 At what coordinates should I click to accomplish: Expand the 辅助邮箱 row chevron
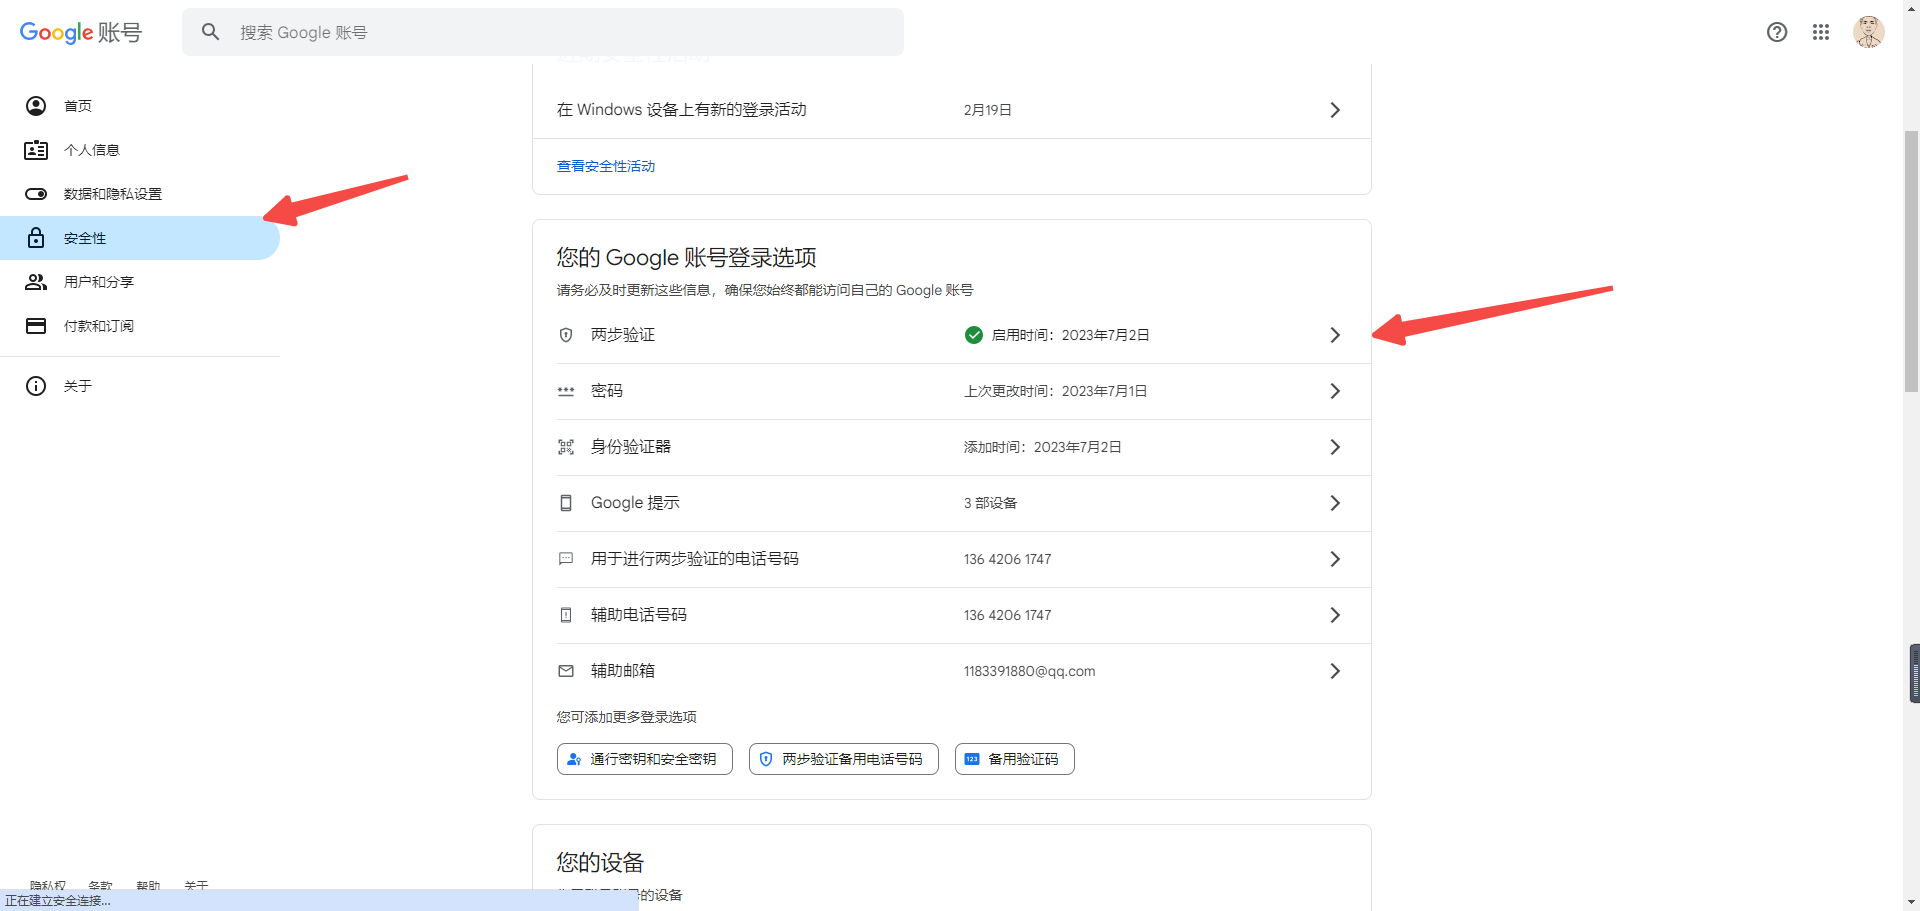1335,671
